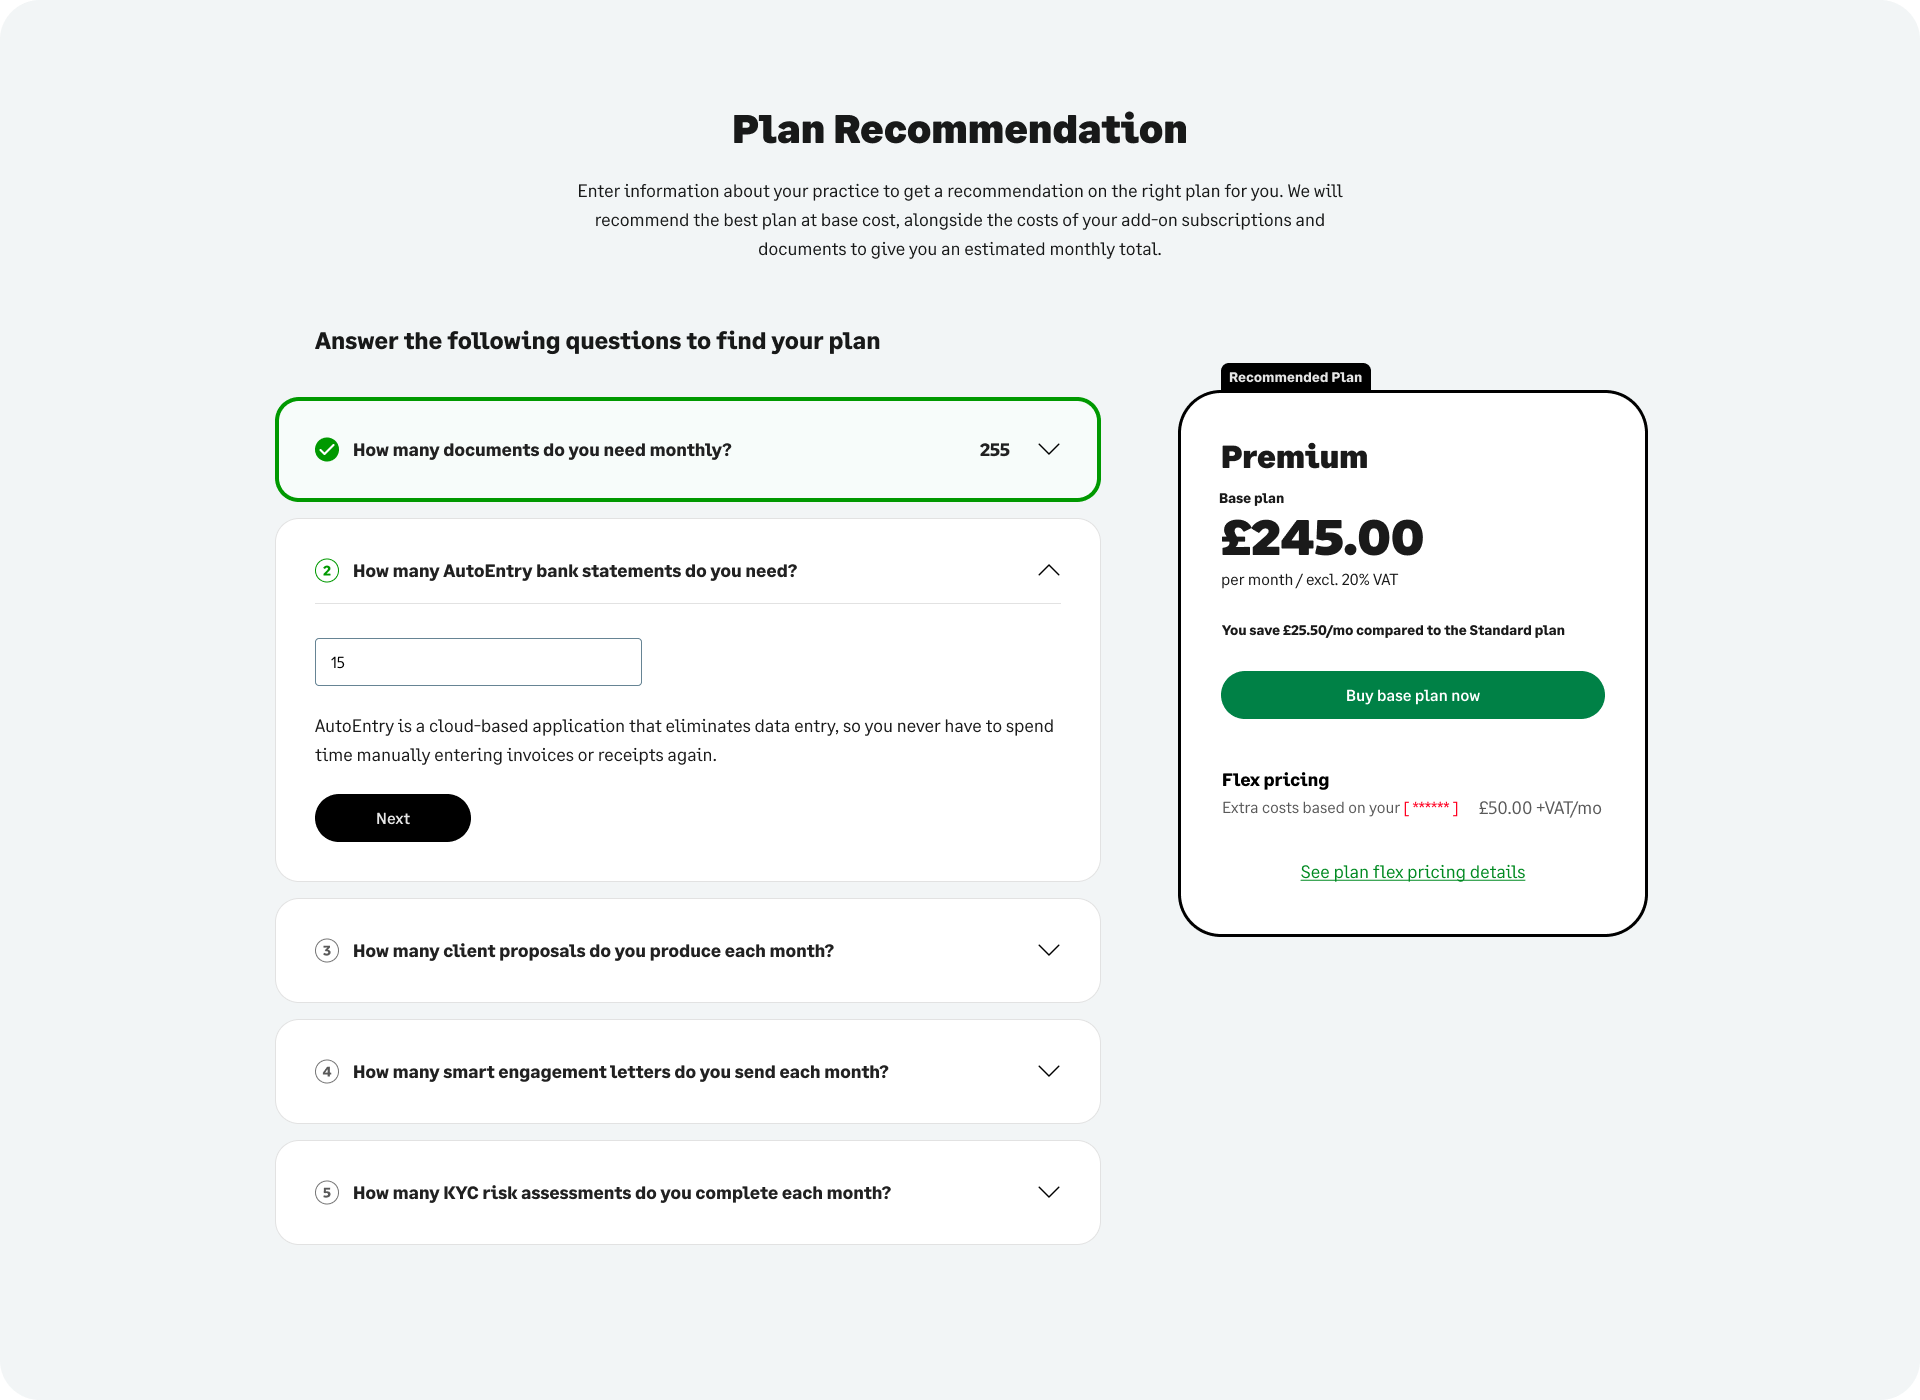The image size is (1920, 1400).
Task: Click 'How many client proposals' question title
Action: 593,951
